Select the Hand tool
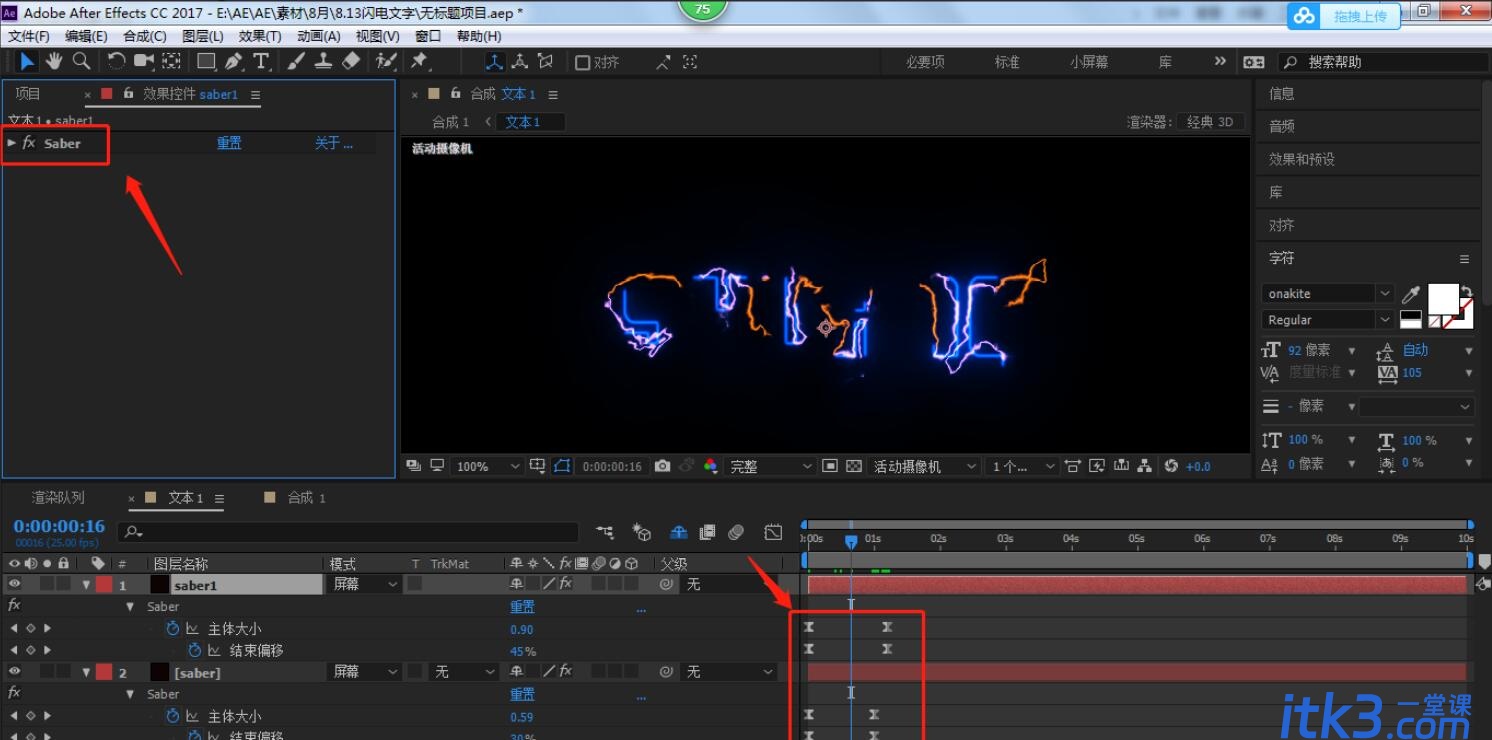 (54, 61)
